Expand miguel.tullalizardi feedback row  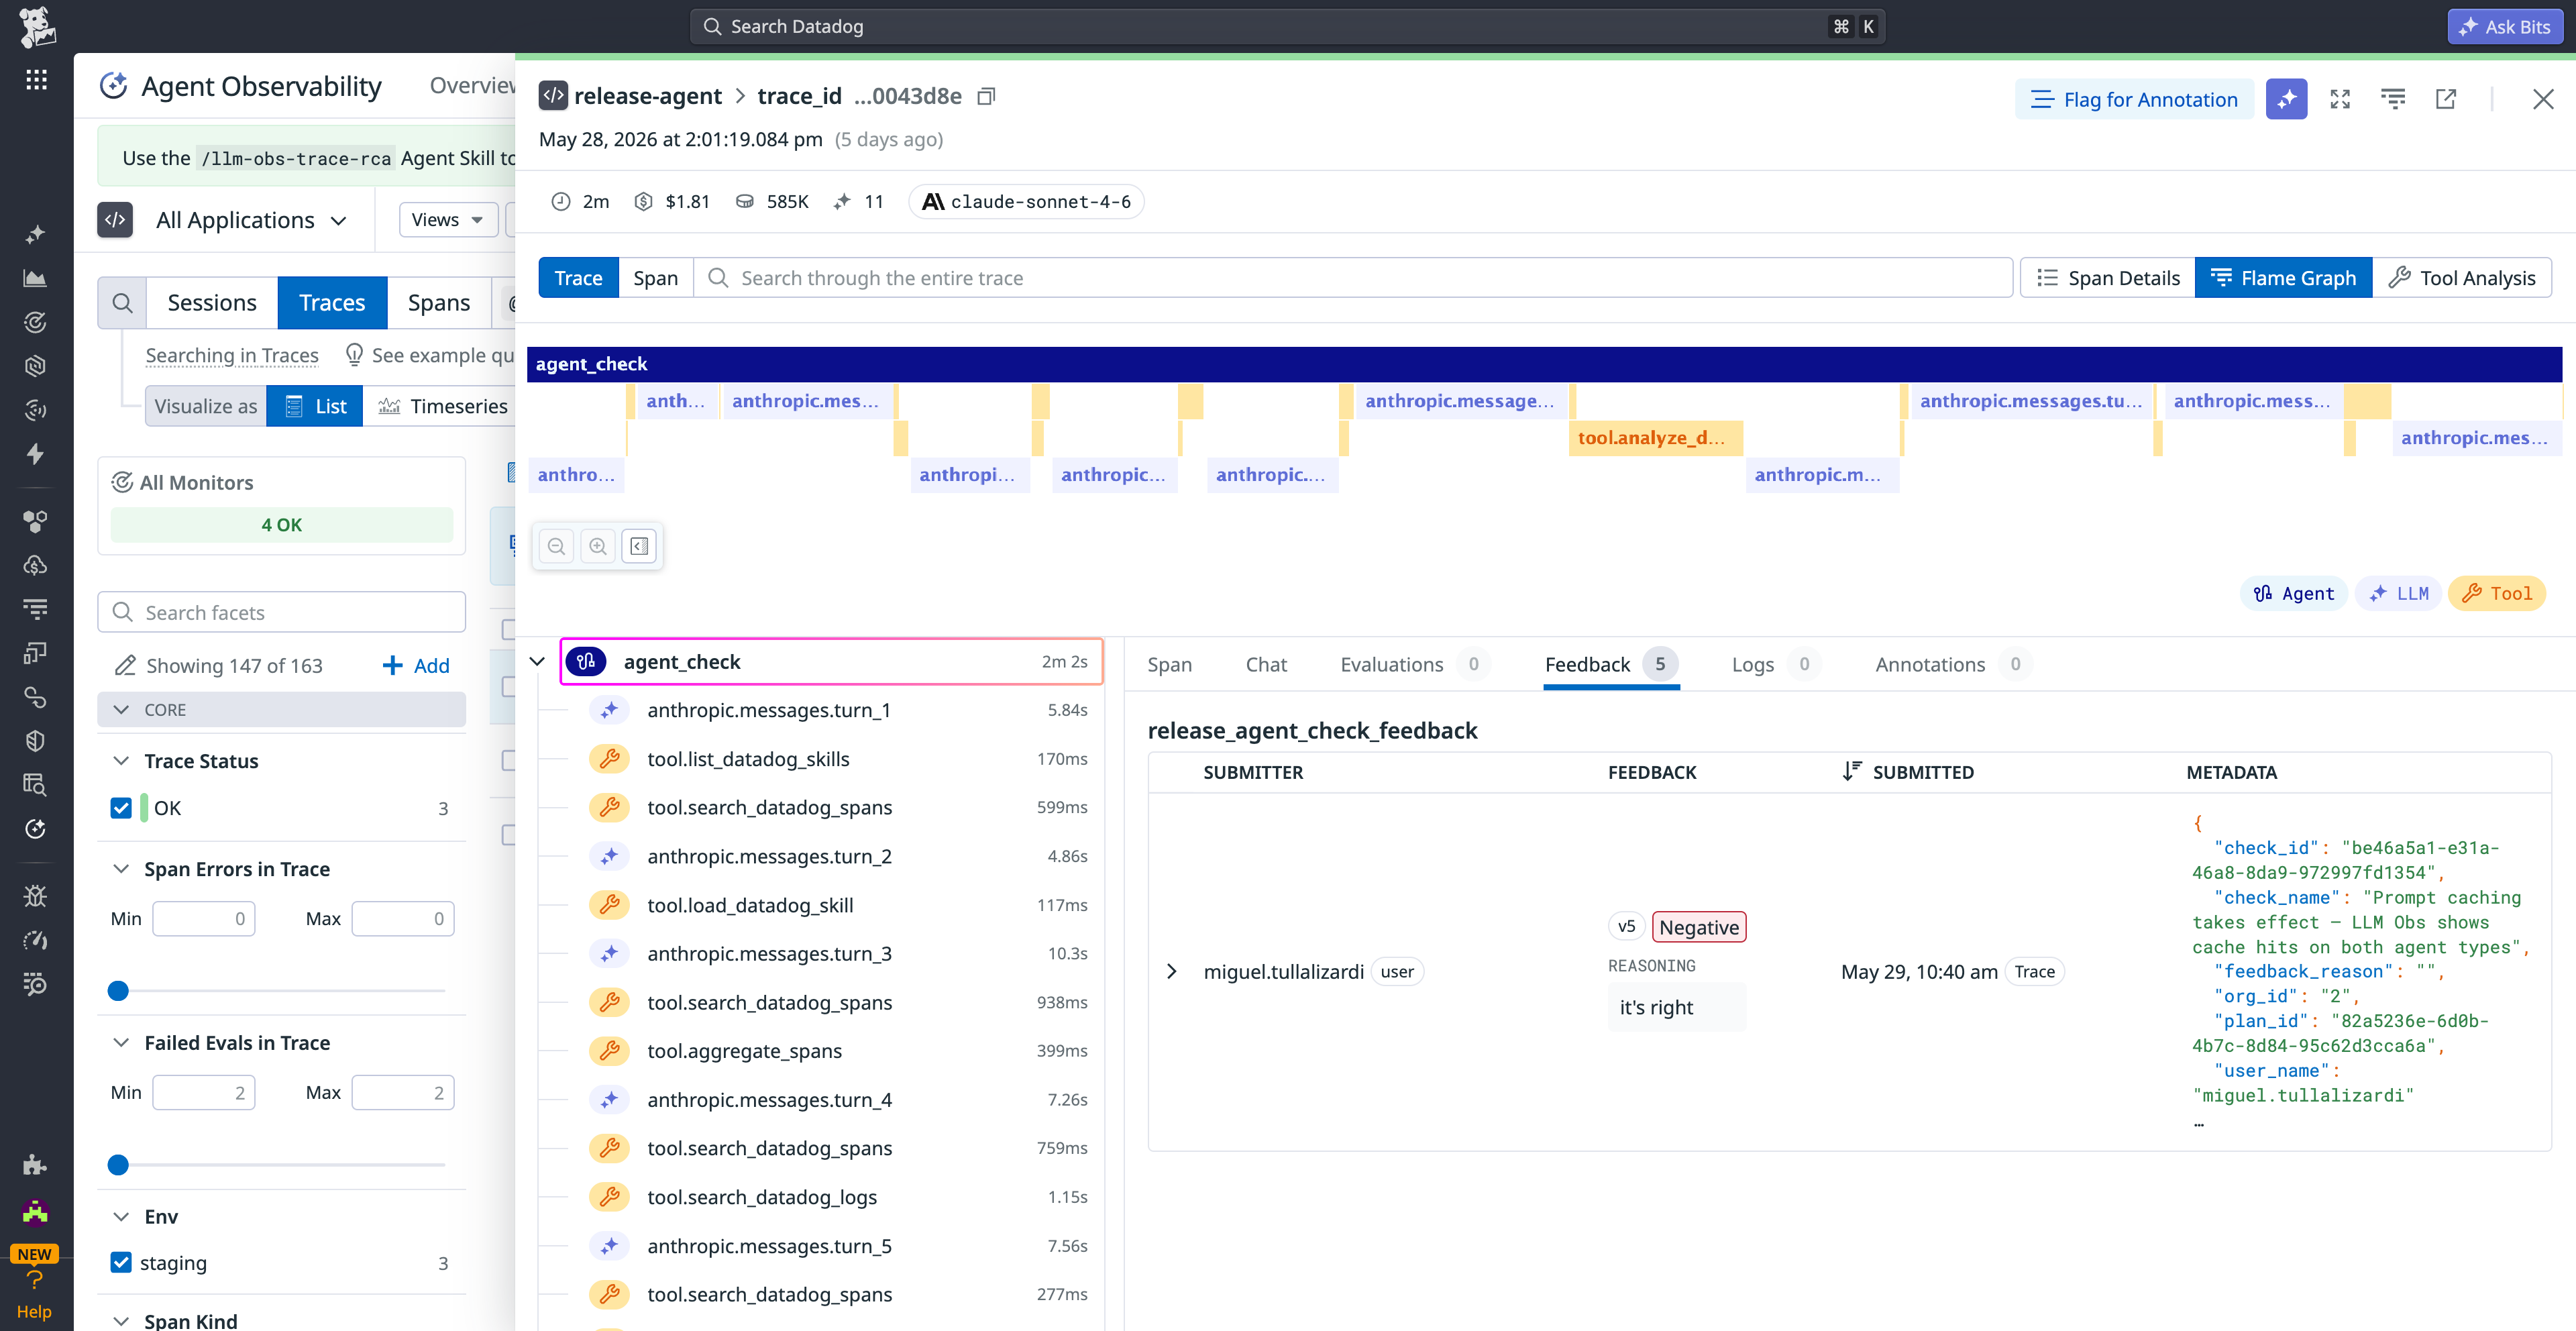(x=1171, y=972)
